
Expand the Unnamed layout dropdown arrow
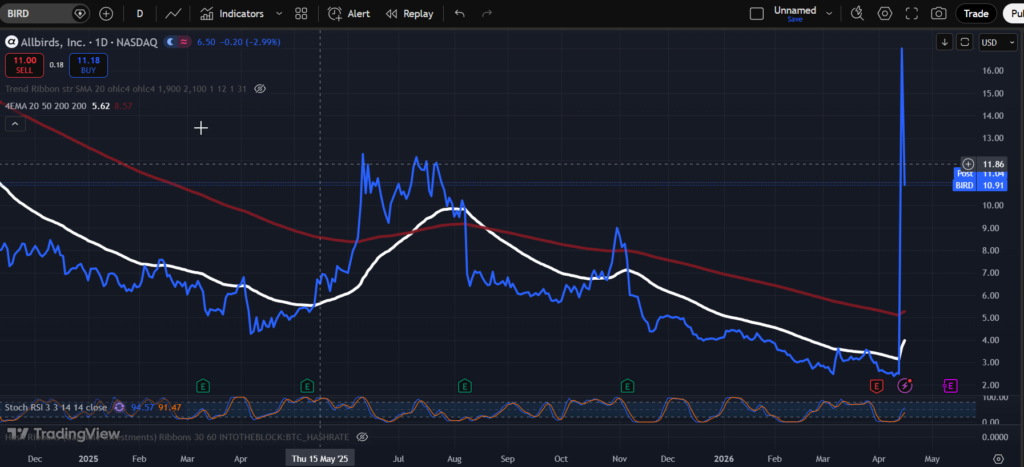click(x=830, y=14)
